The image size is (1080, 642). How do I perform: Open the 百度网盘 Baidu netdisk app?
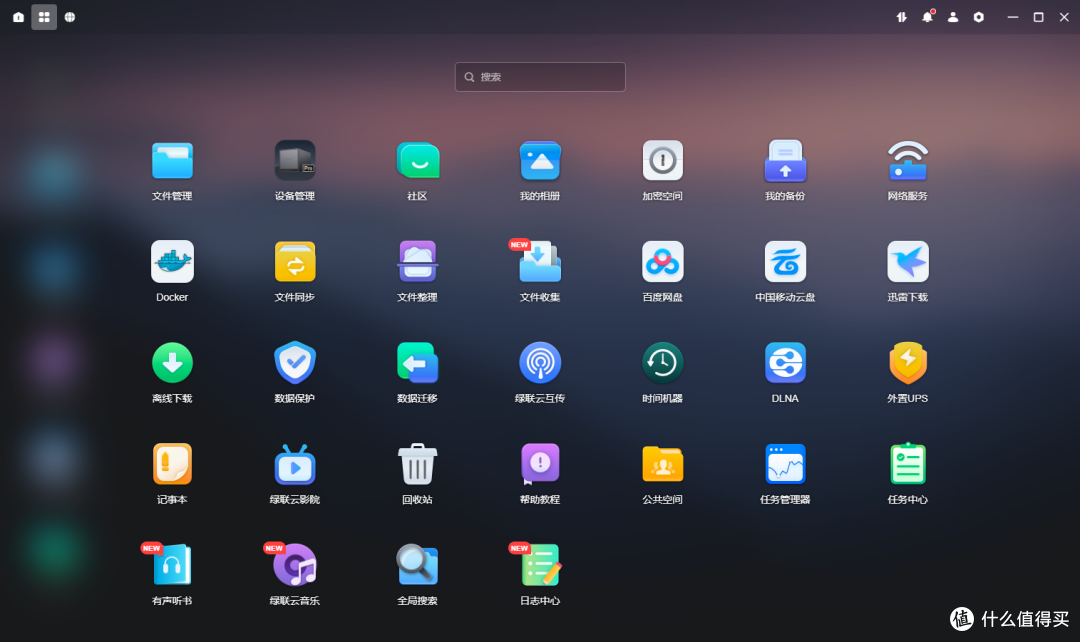(x=663, y=262)
